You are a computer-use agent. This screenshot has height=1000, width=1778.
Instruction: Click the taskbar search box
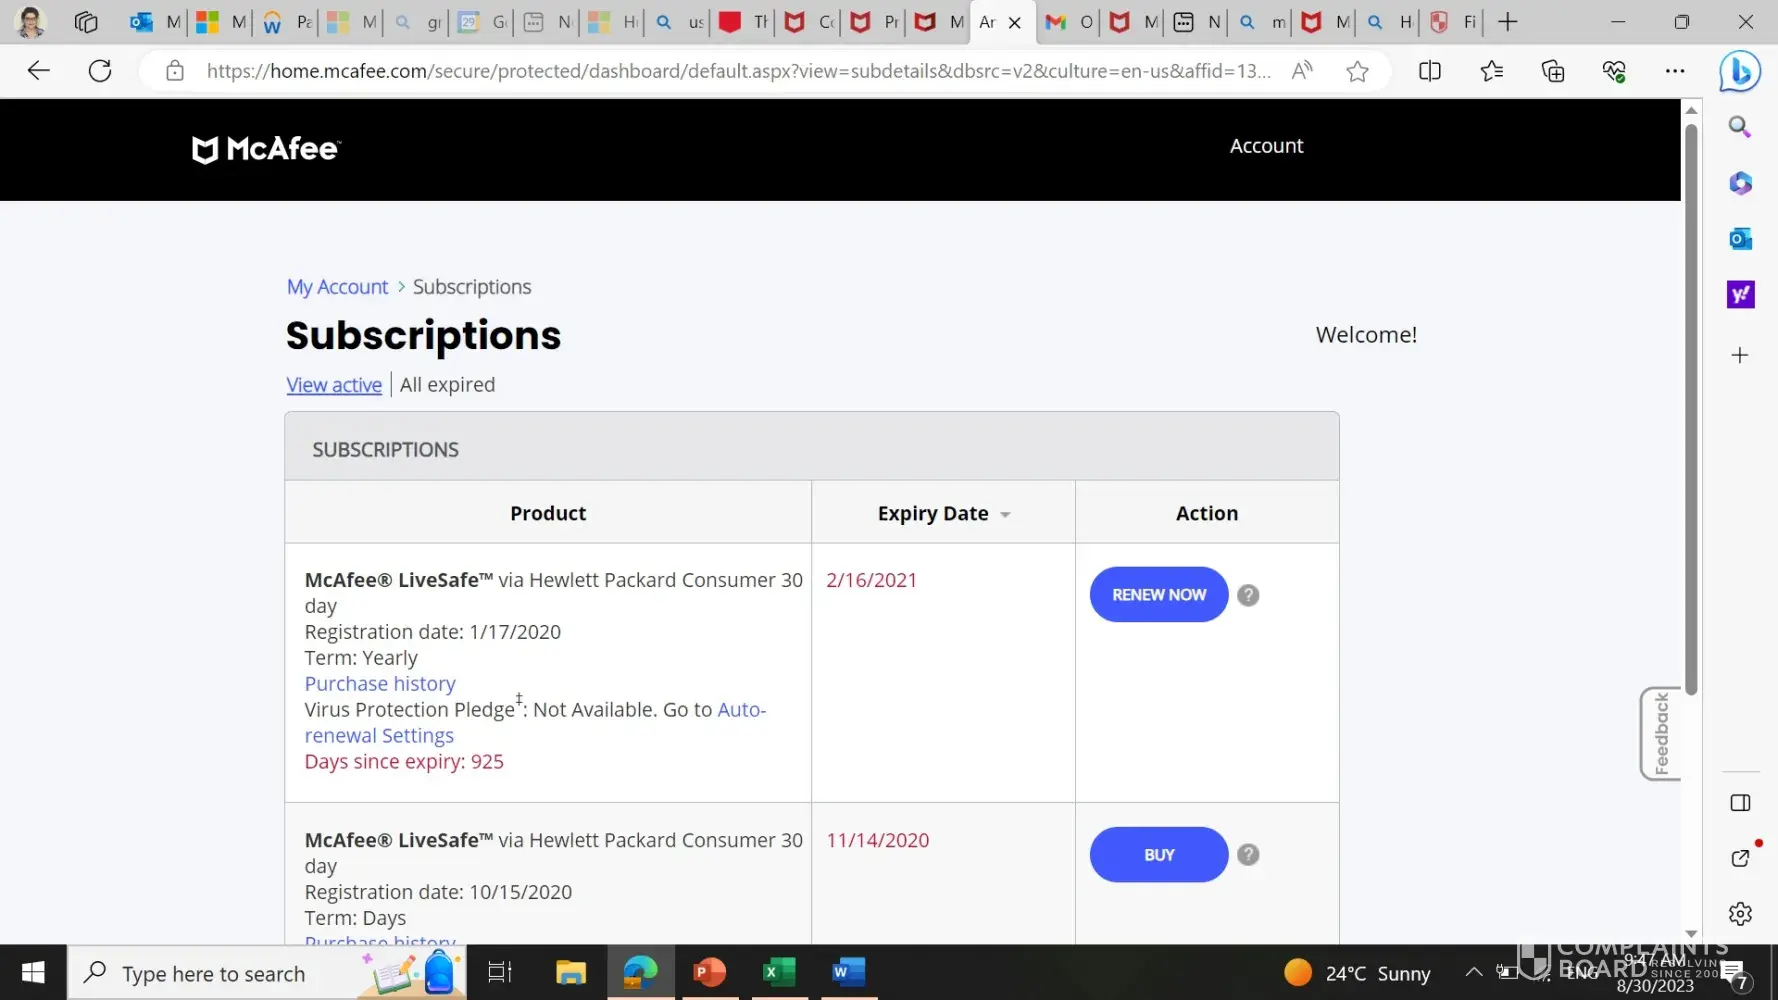click(267, 973)
